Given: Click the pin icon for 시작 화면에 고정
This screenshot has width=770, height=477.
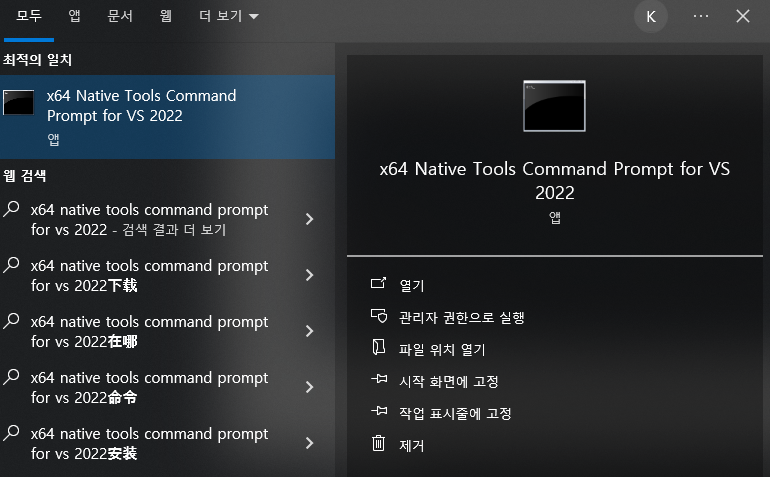Looking at the screenshot, I should (379, 379).
